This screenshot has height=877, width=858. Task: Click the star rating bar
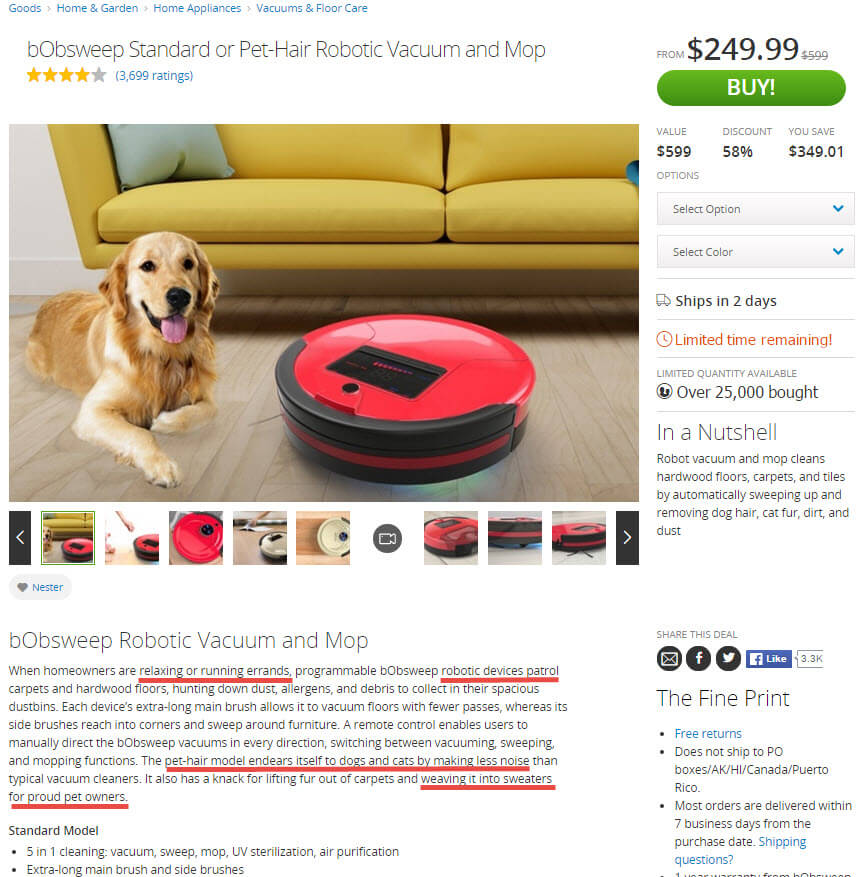point(67,75)
